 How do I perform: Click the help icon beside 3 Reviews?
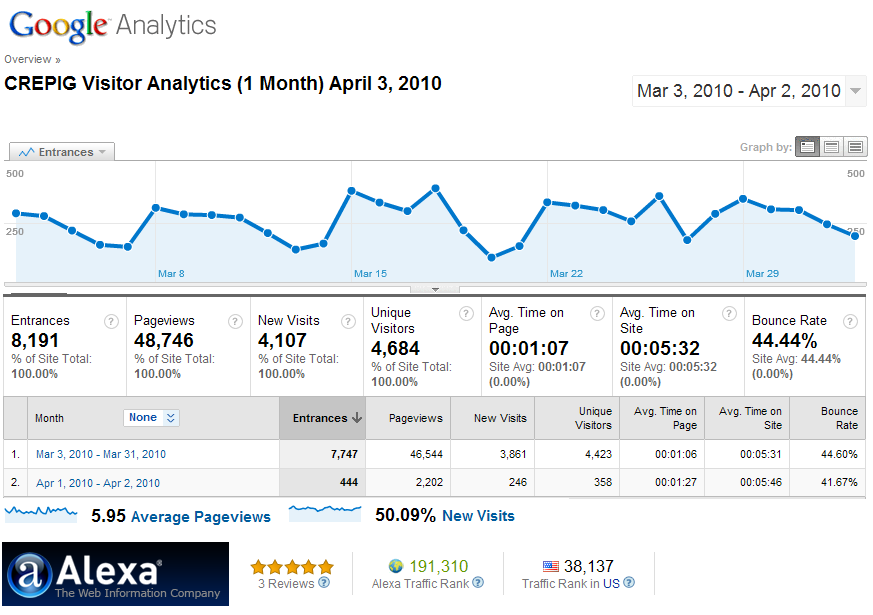pyautogui.click(x=324, y=582)
